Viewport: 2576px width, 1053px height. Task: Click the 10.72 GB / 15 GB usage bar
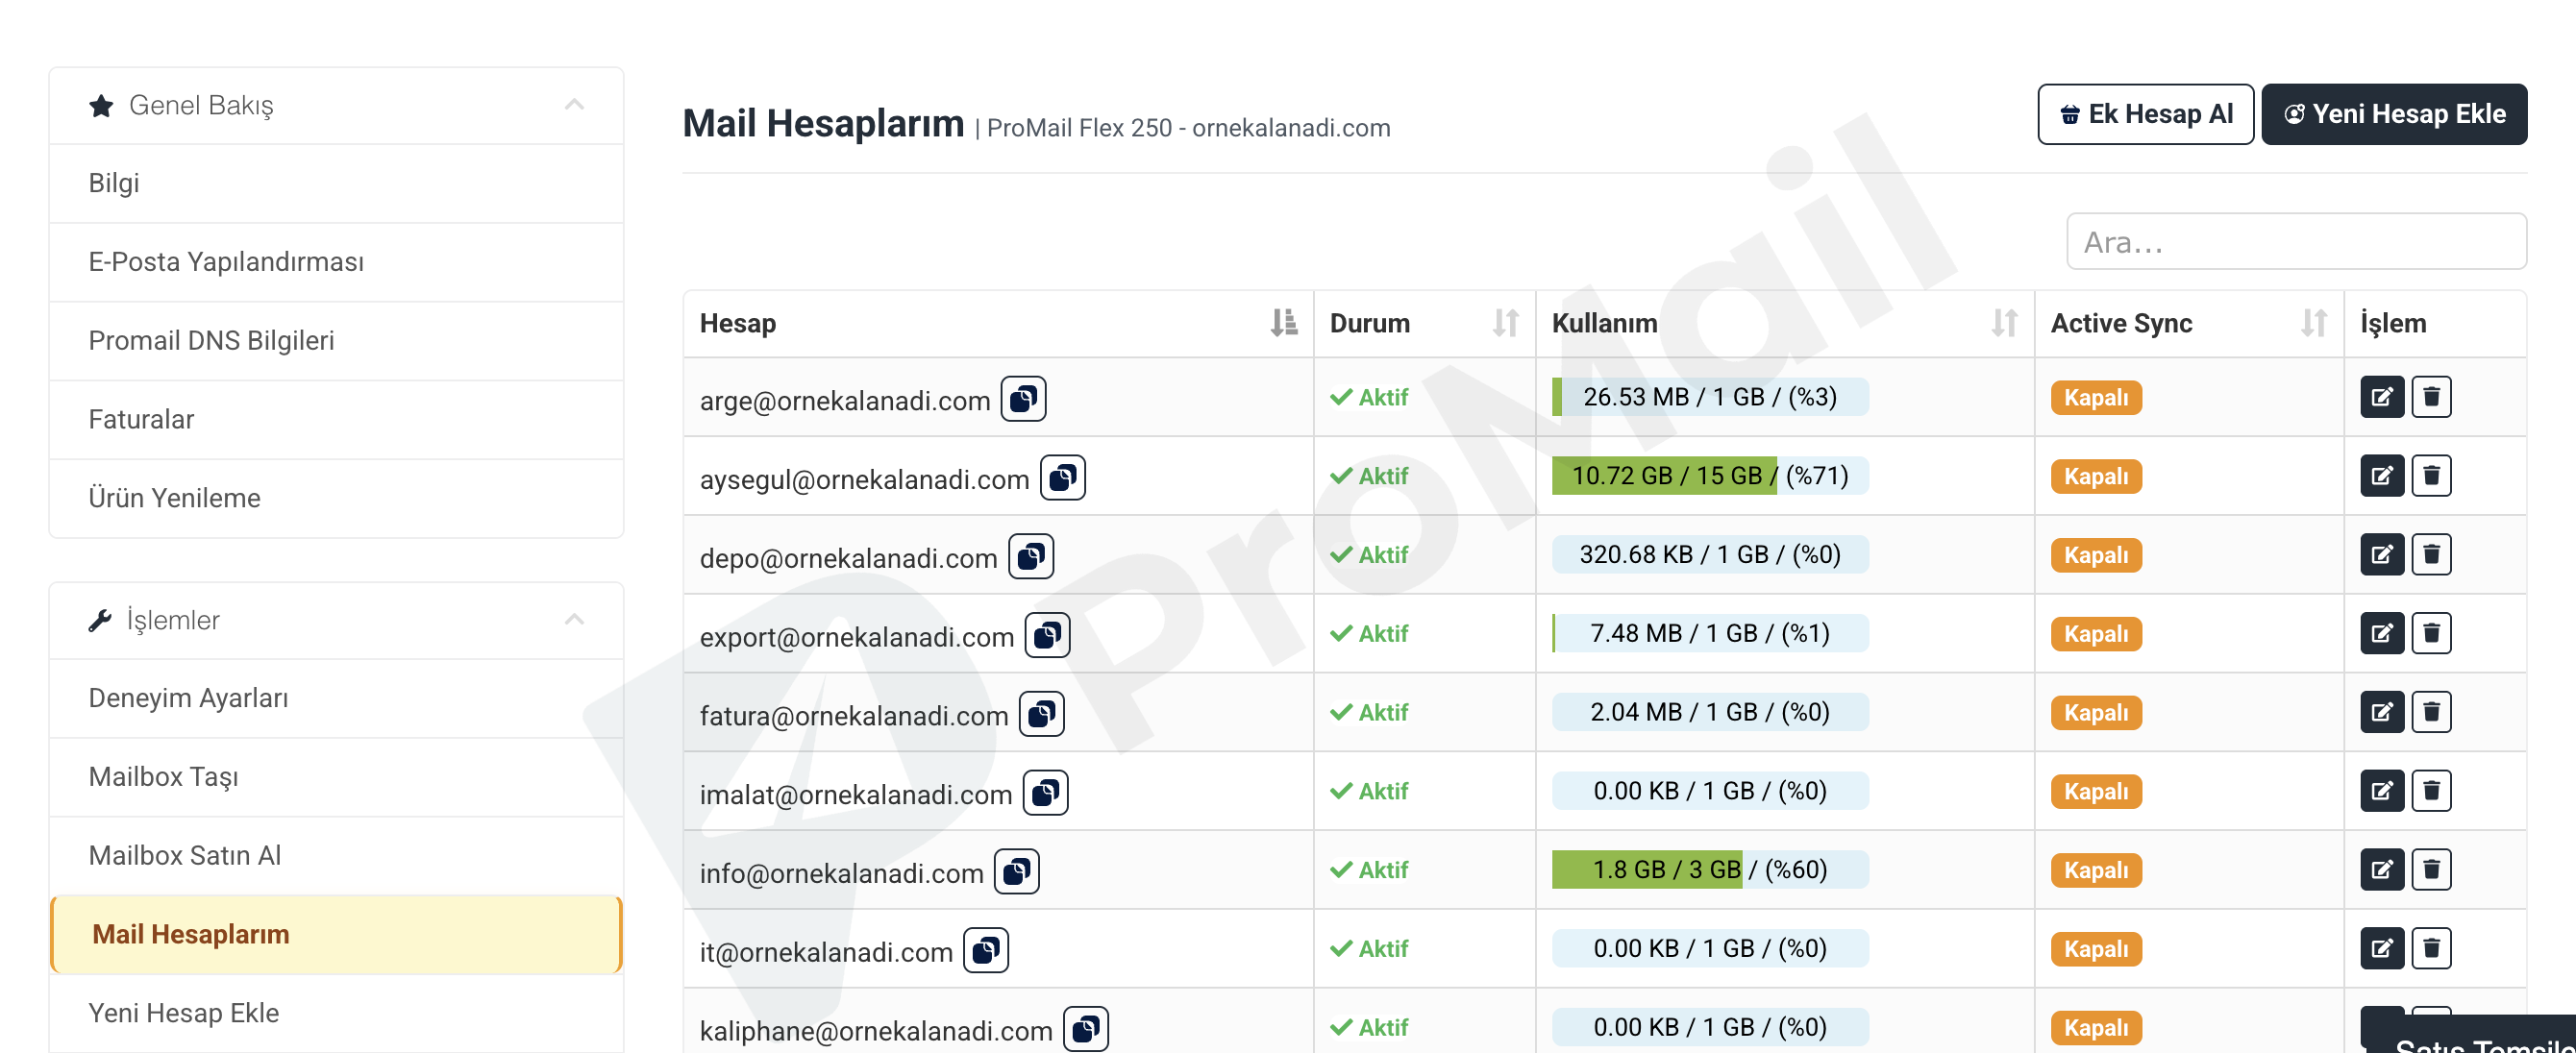point(1710,476)
